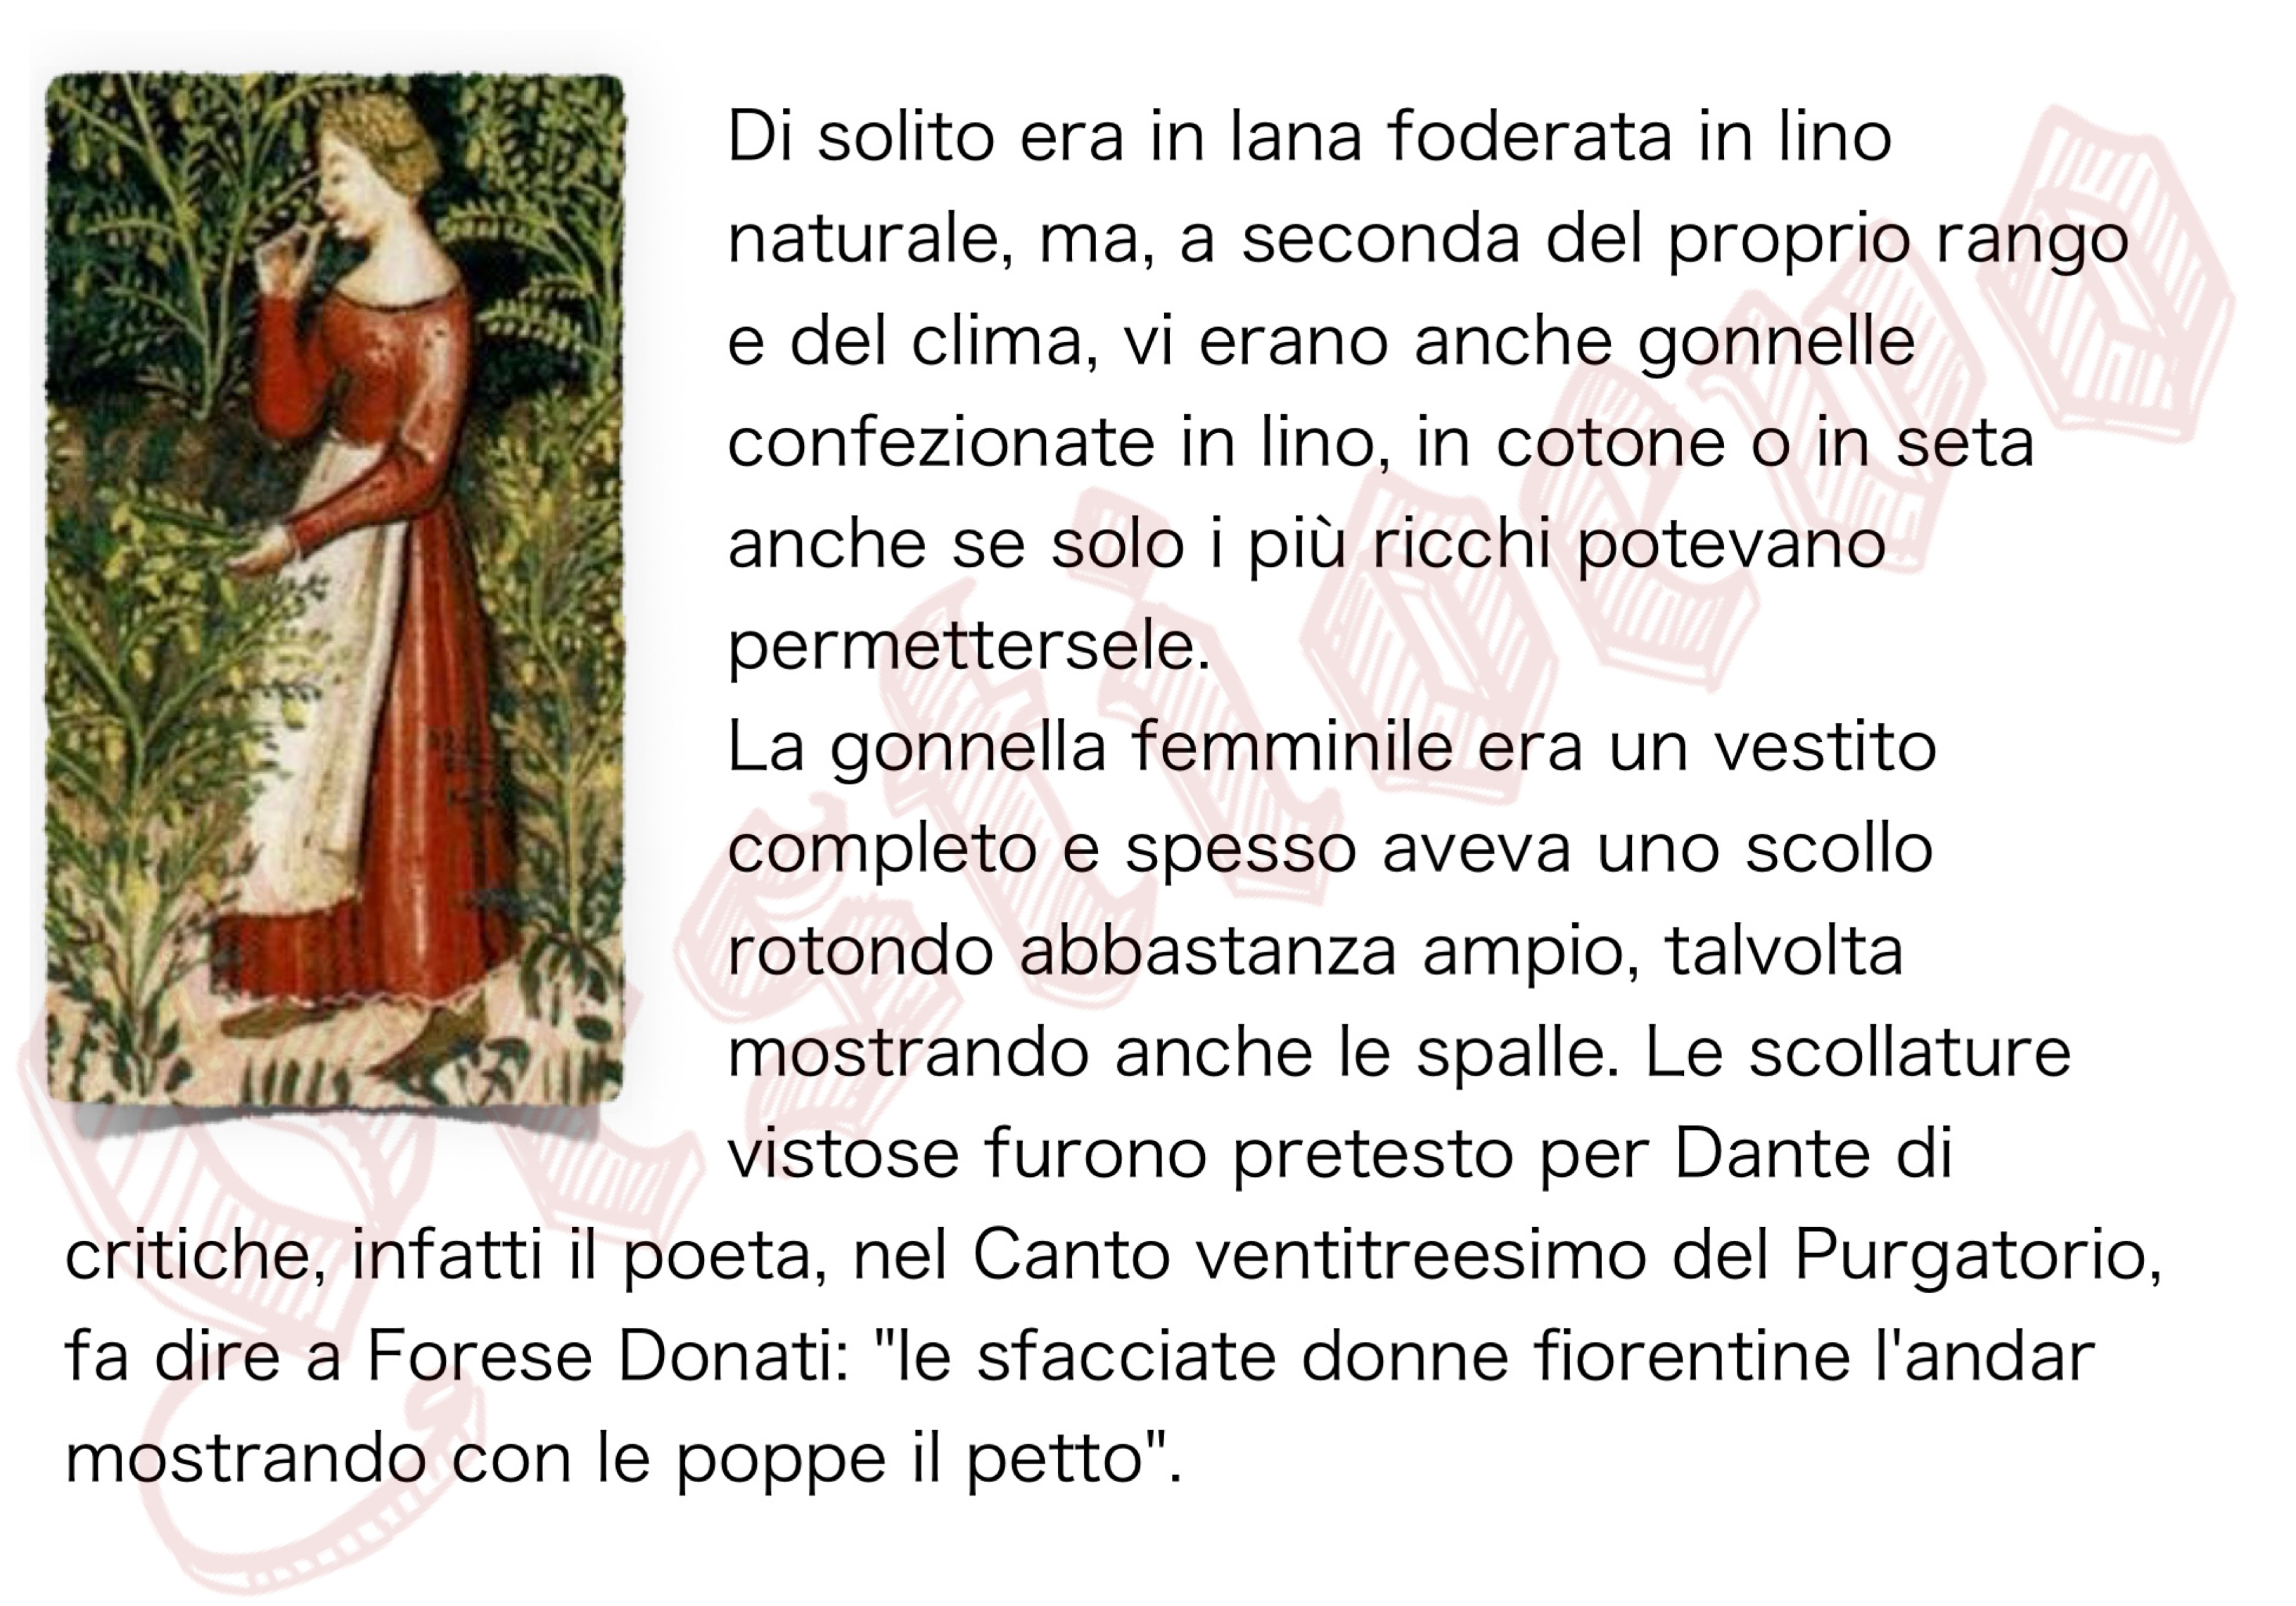Image resolution: width=2296 pixels, height=1606 pixels.
Task: Click the word "abbastanza"
Action: click(1208, 951)
